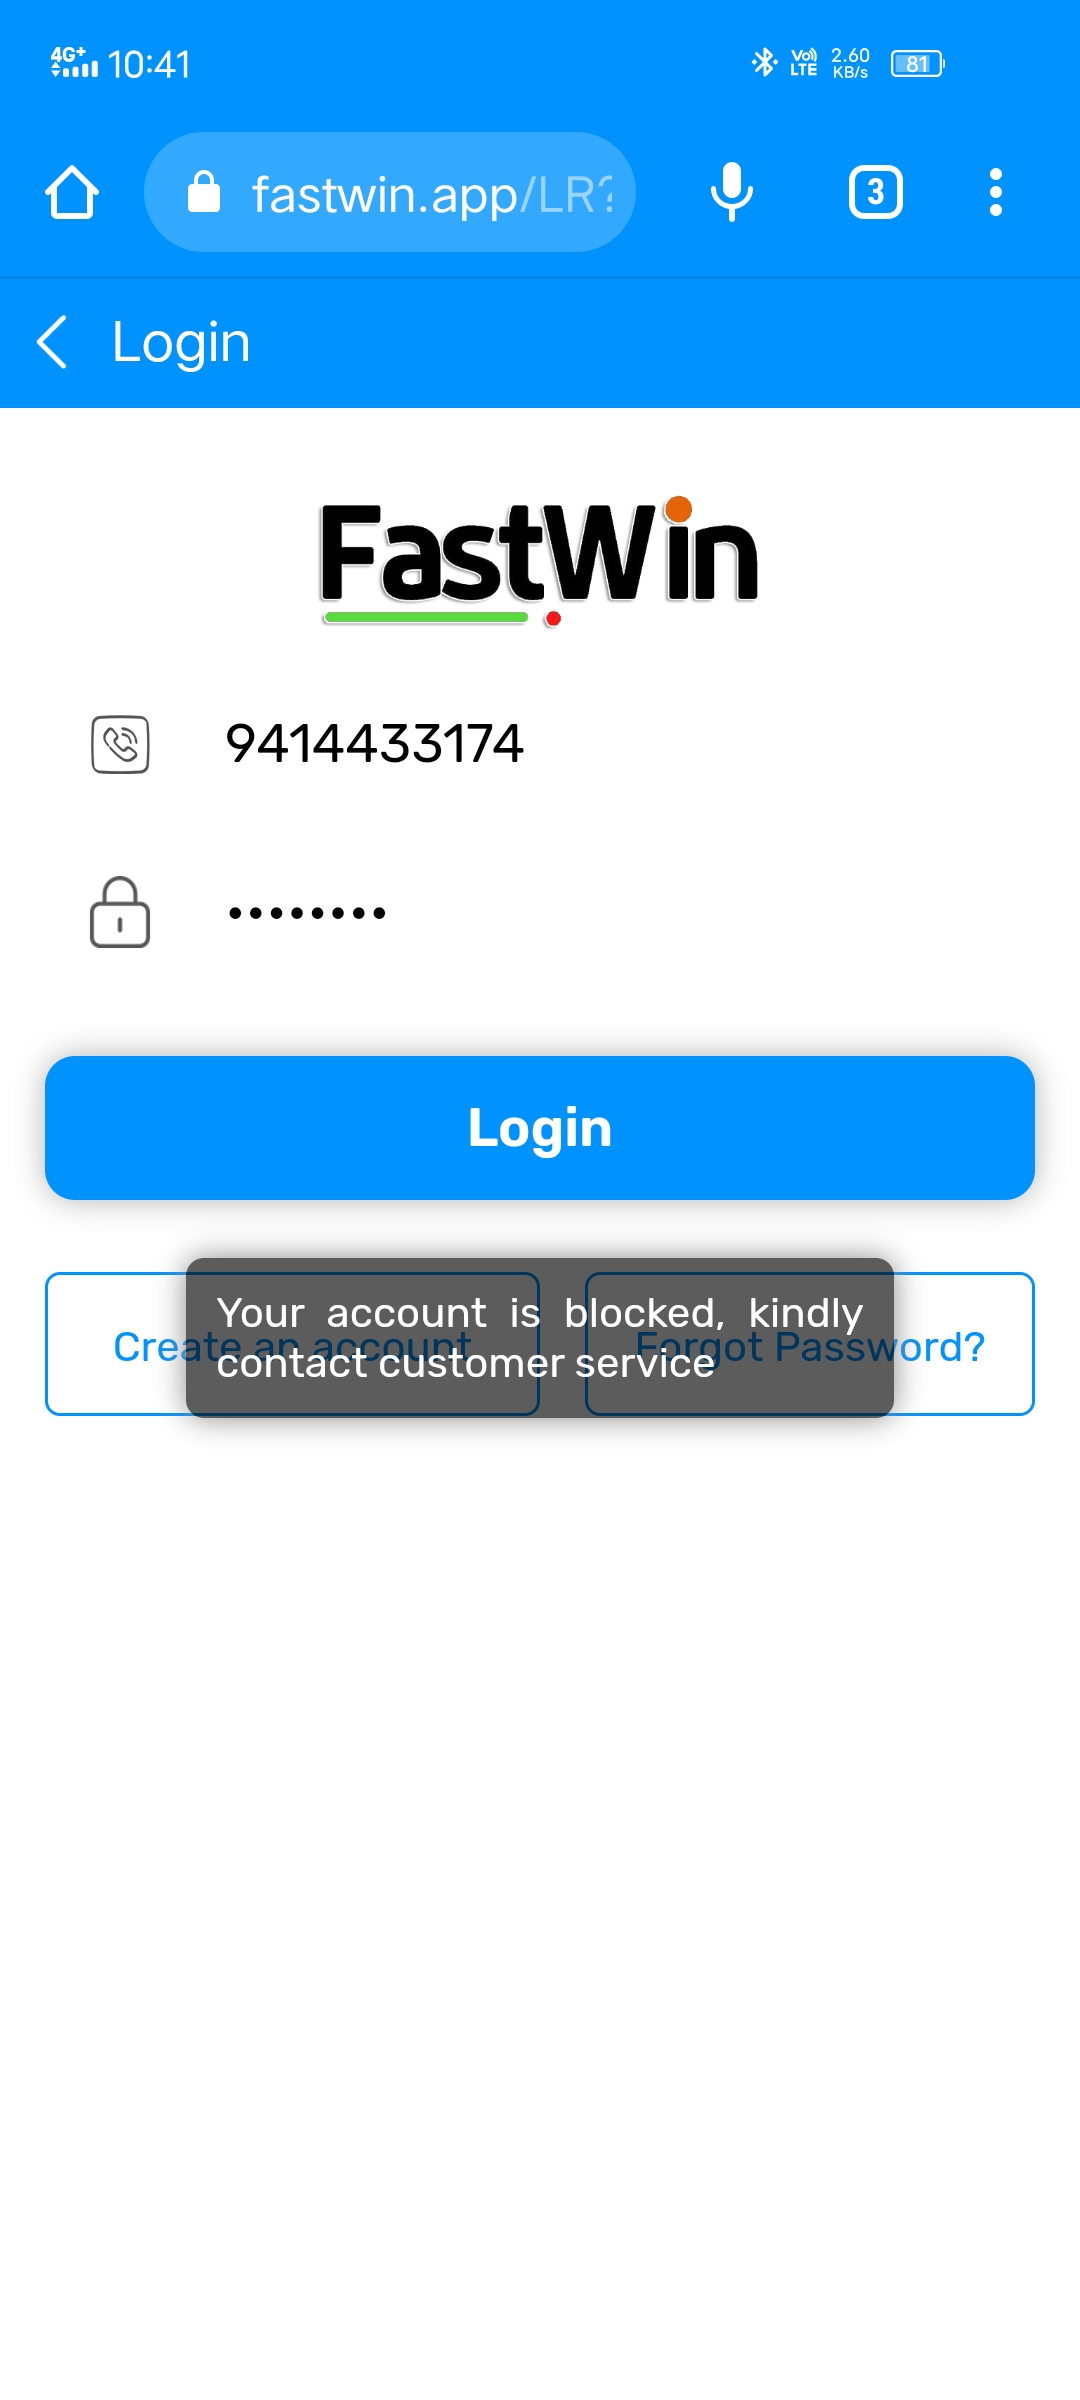Tap the padlock icon beside password field

(120, 912)
